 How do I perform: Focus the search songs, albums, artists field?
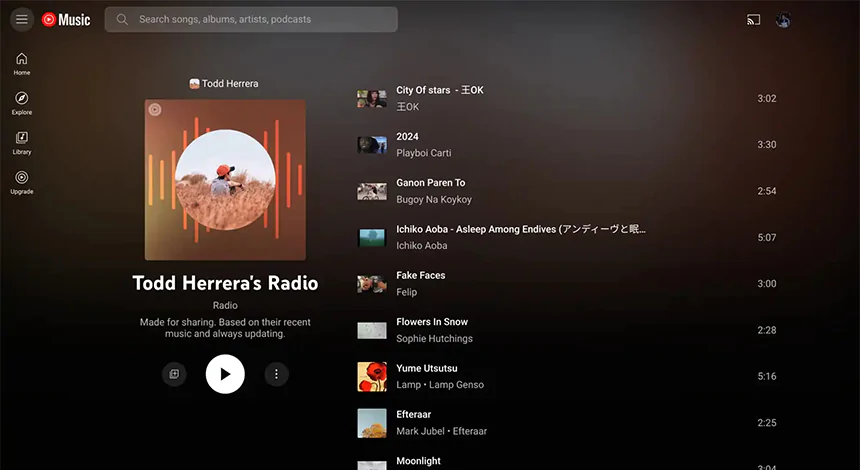coord(251,20)
